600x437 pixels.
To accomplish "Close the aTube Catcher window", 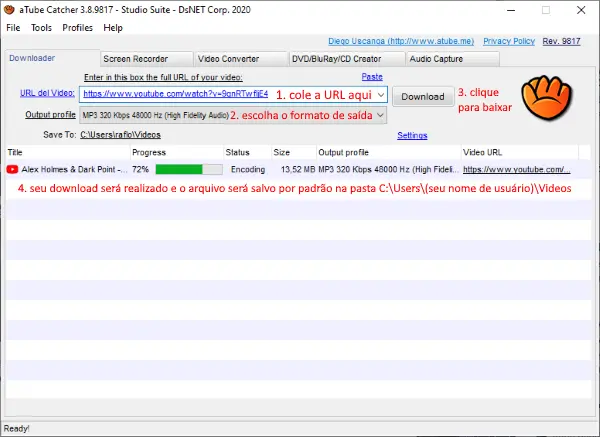I will click(581, 10).
